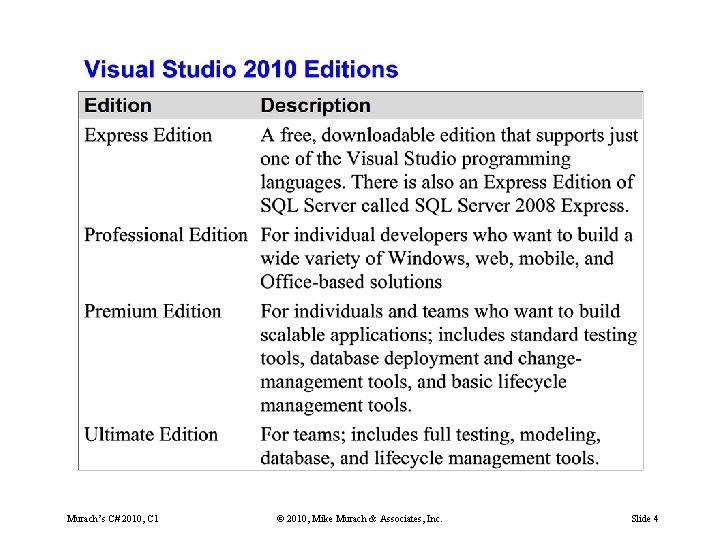Screen dimensions: 720x540
Task: Click the description starting 'For individual developers'
Action: pyautogui.click(x=446, y=259)
